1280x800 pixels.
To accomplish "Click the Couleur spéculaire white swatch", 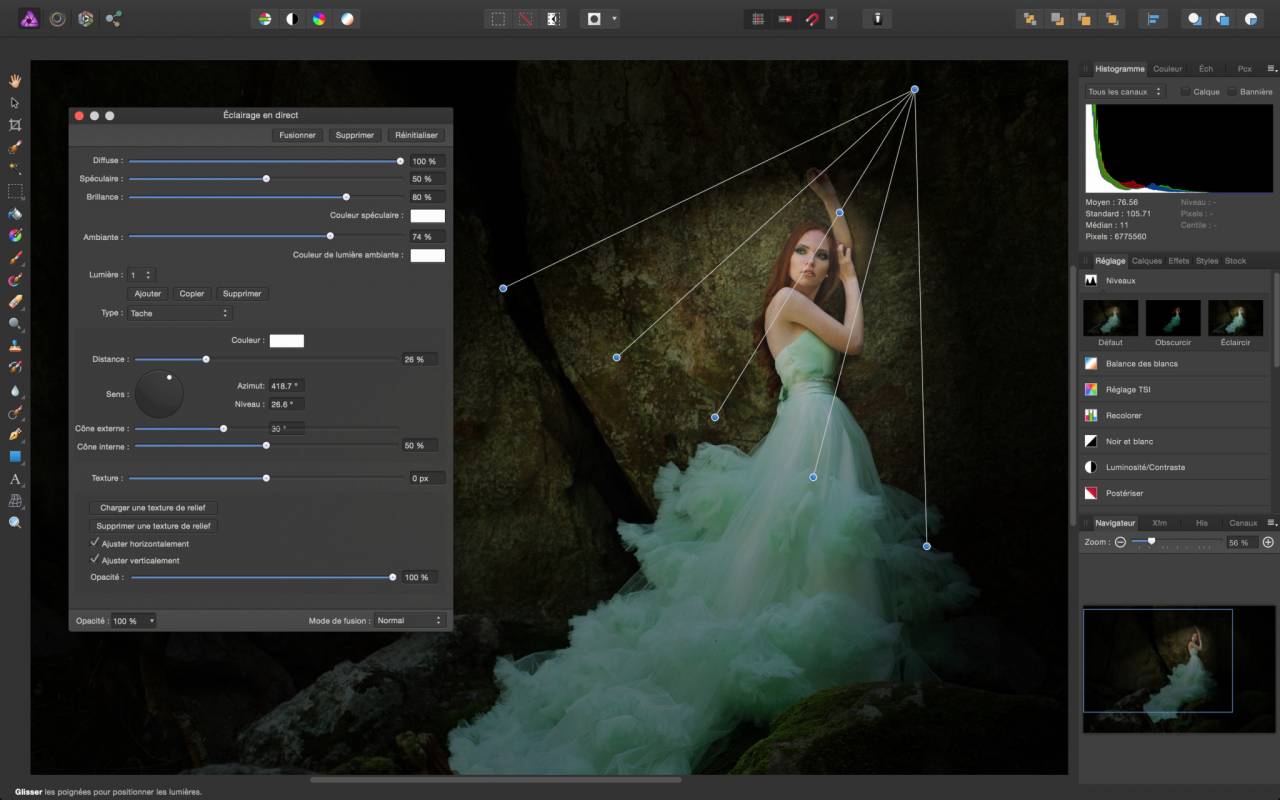I will (427, 215).
